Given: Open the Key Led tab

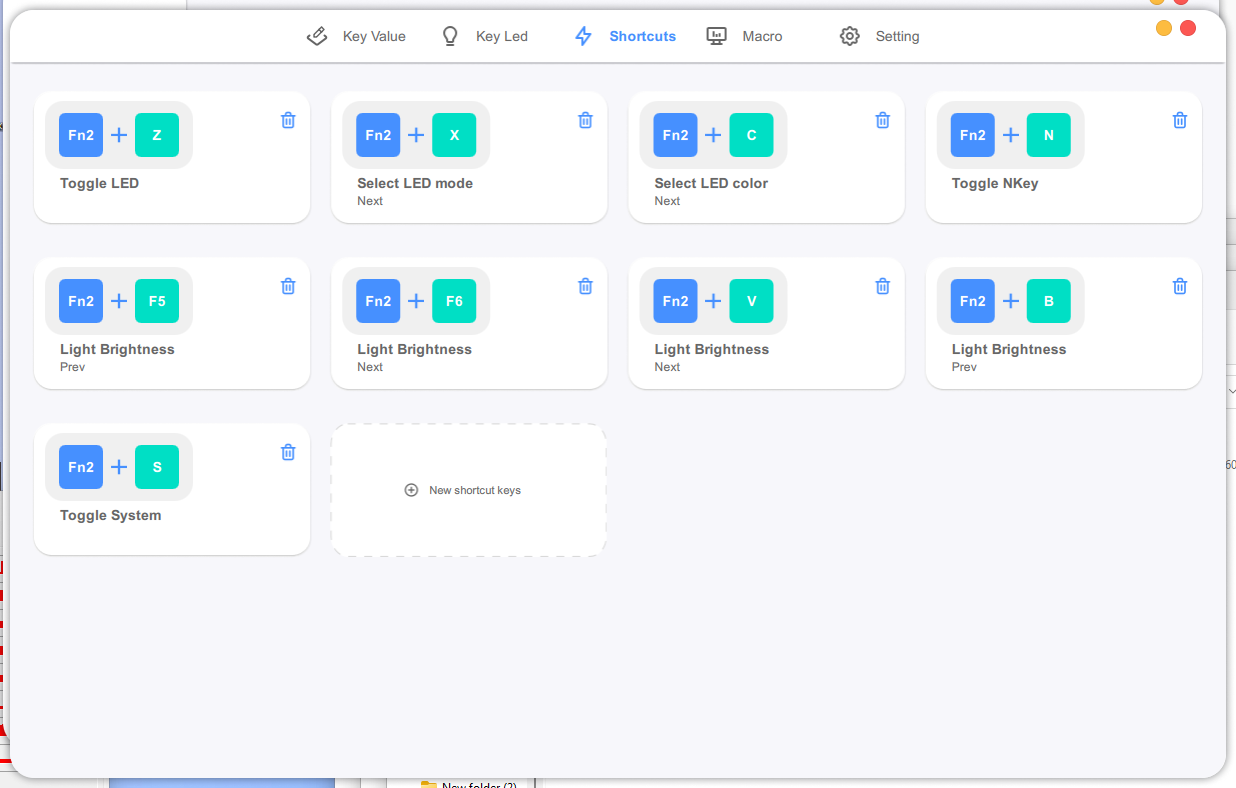Looking at the screenshot, I should click(x=485, y=36).
